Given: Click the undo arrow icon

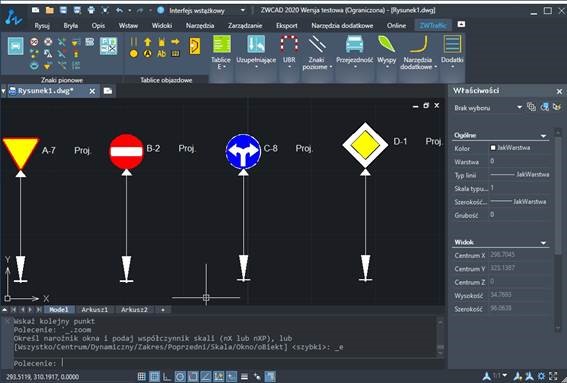Looking at the screenshot, I should (119, 10).
